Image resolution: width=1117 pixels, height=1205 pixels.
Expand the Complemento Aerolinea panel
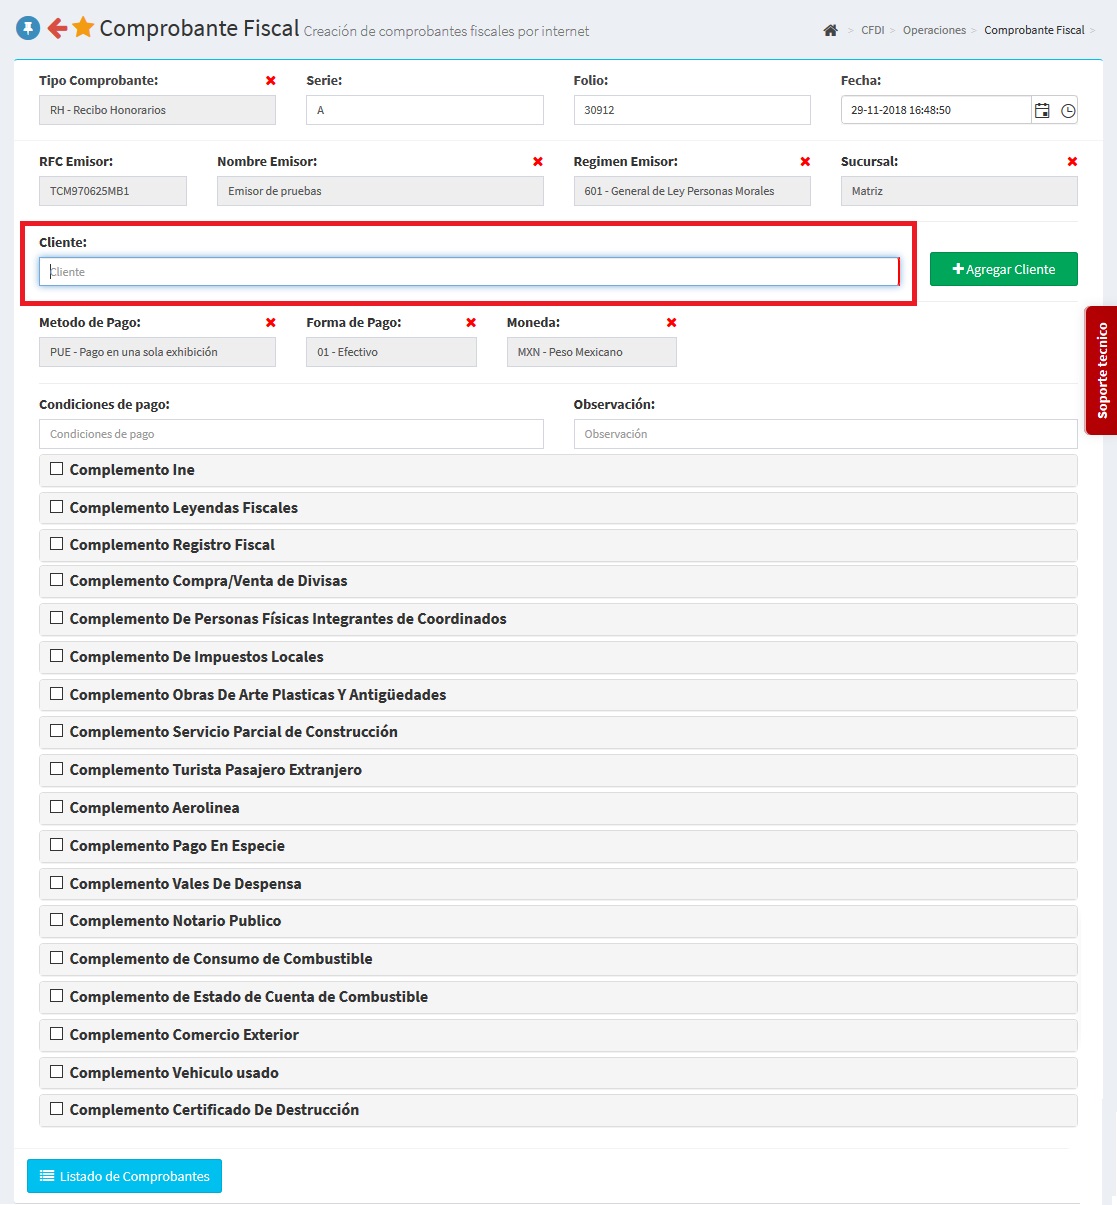coord(154,808)
